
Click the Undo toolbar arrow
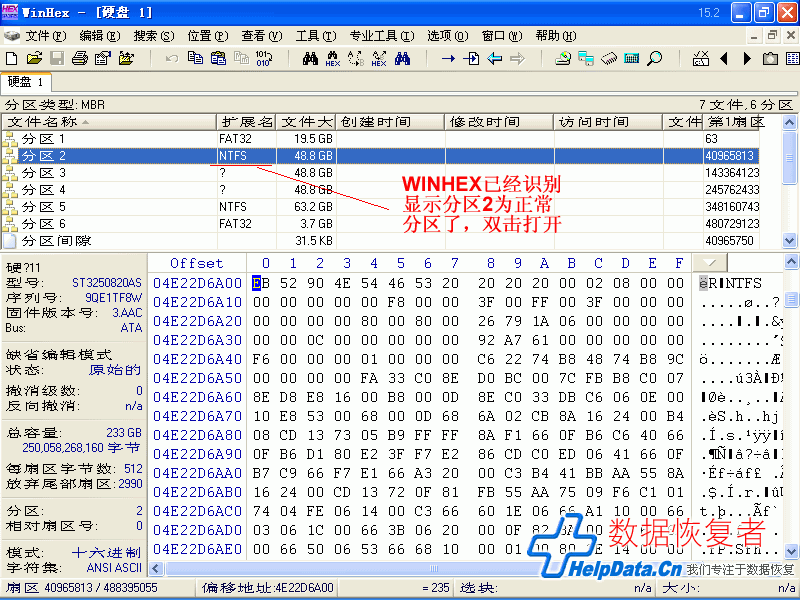172,58
